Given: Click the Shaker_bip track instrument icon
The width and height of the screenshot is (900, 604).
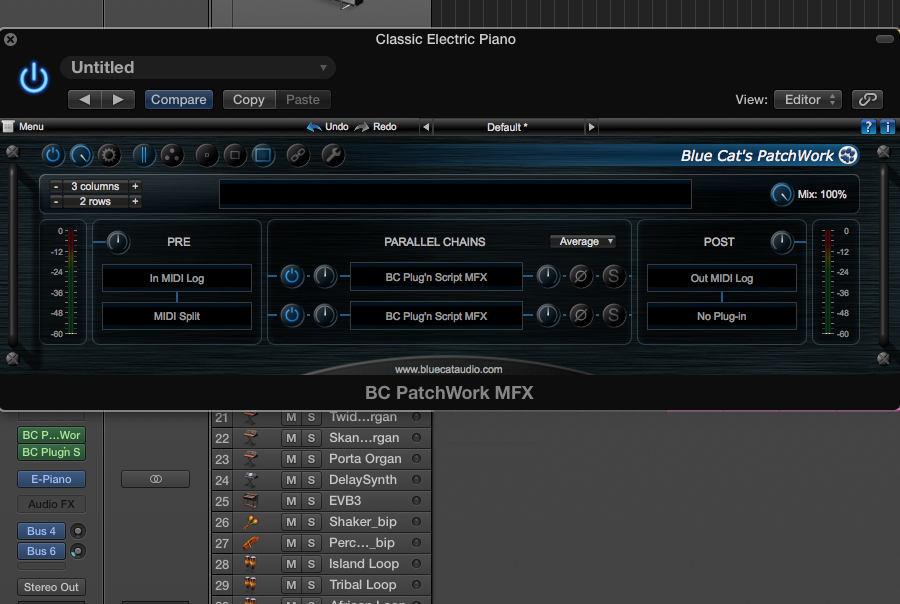Looking at the screenshot, I should coord(250,522).
